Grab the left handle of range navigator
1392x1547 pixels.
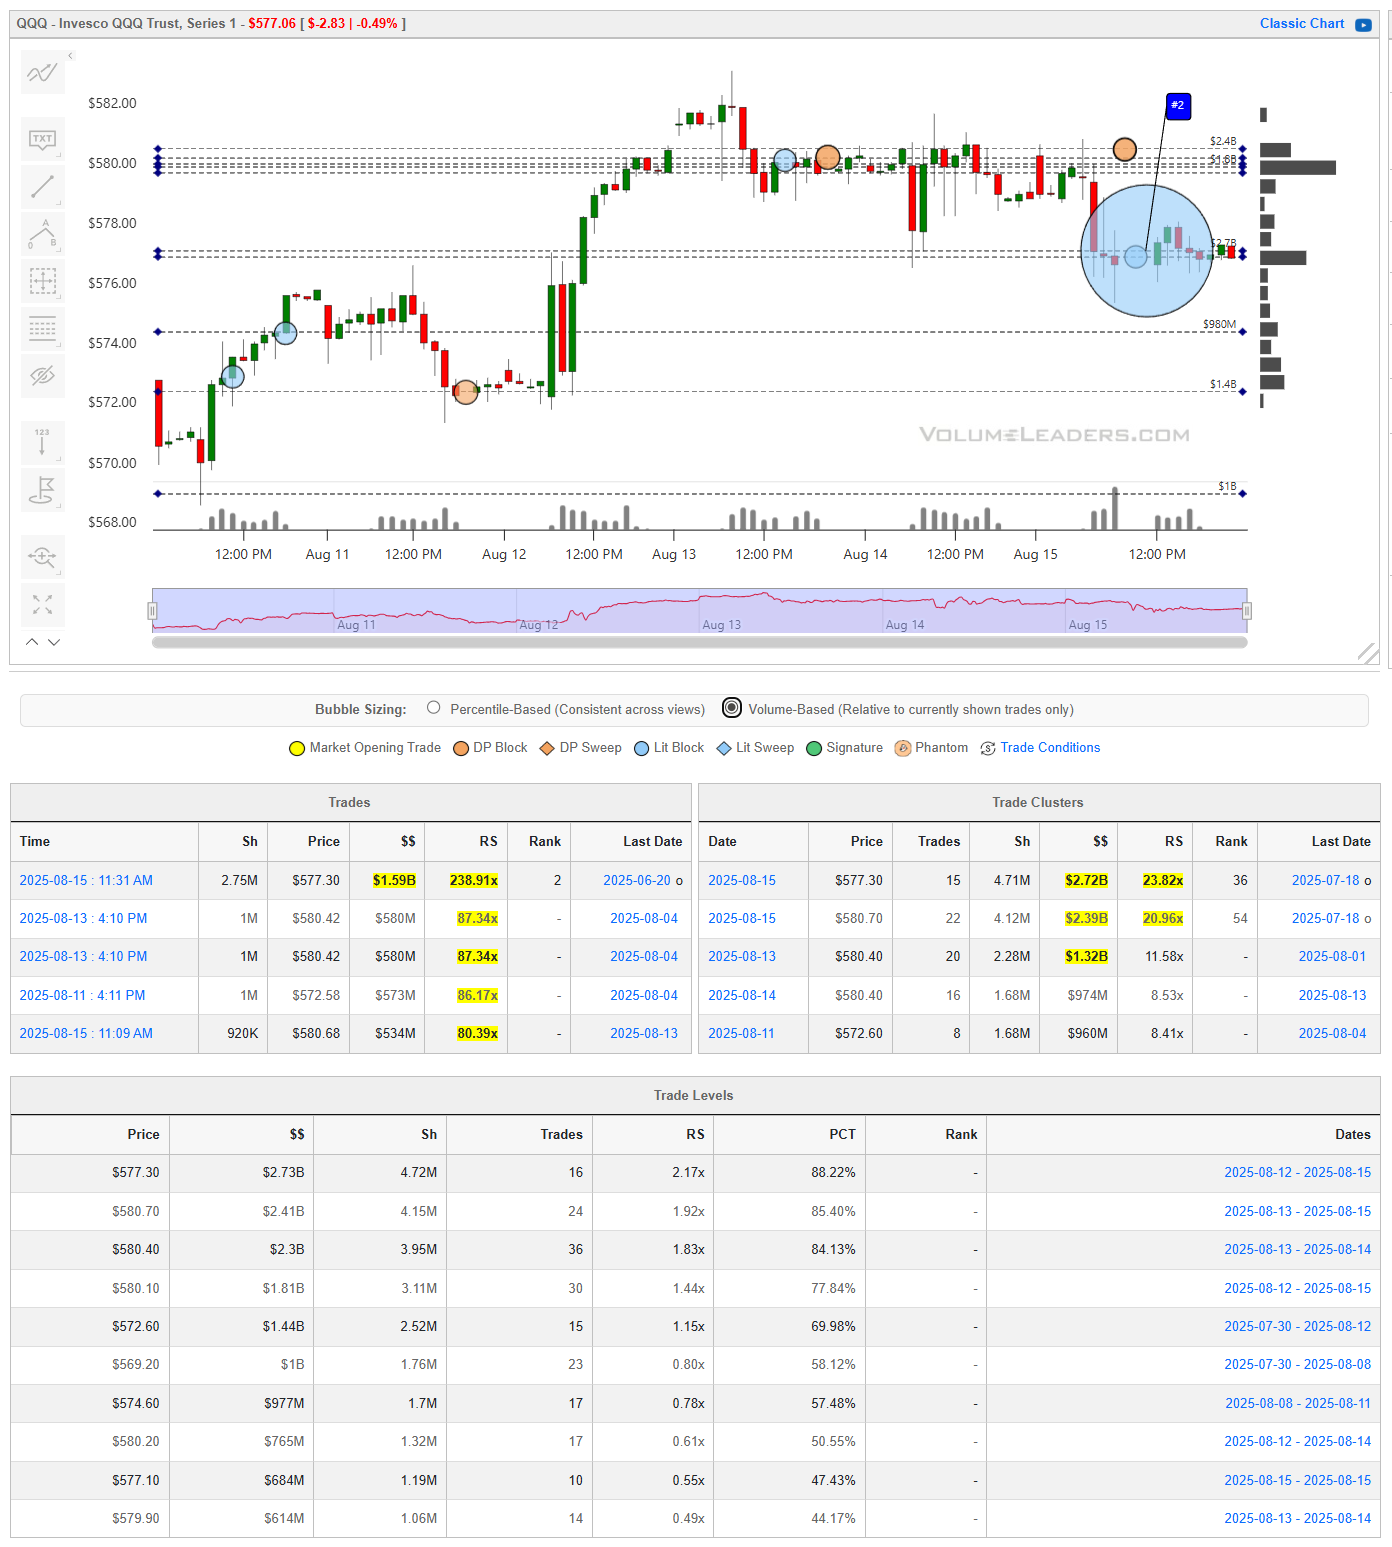coord(153,611)
